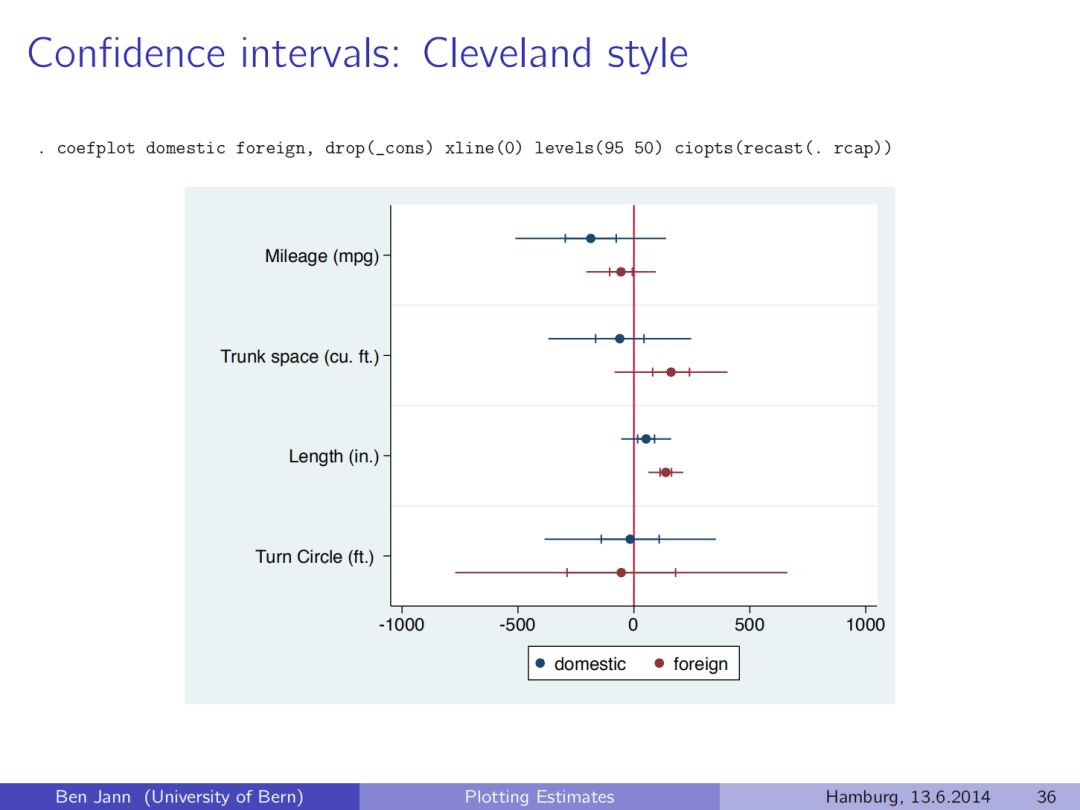
Task: Click the '-500' x-axis tick label
Action: point(517,625)
